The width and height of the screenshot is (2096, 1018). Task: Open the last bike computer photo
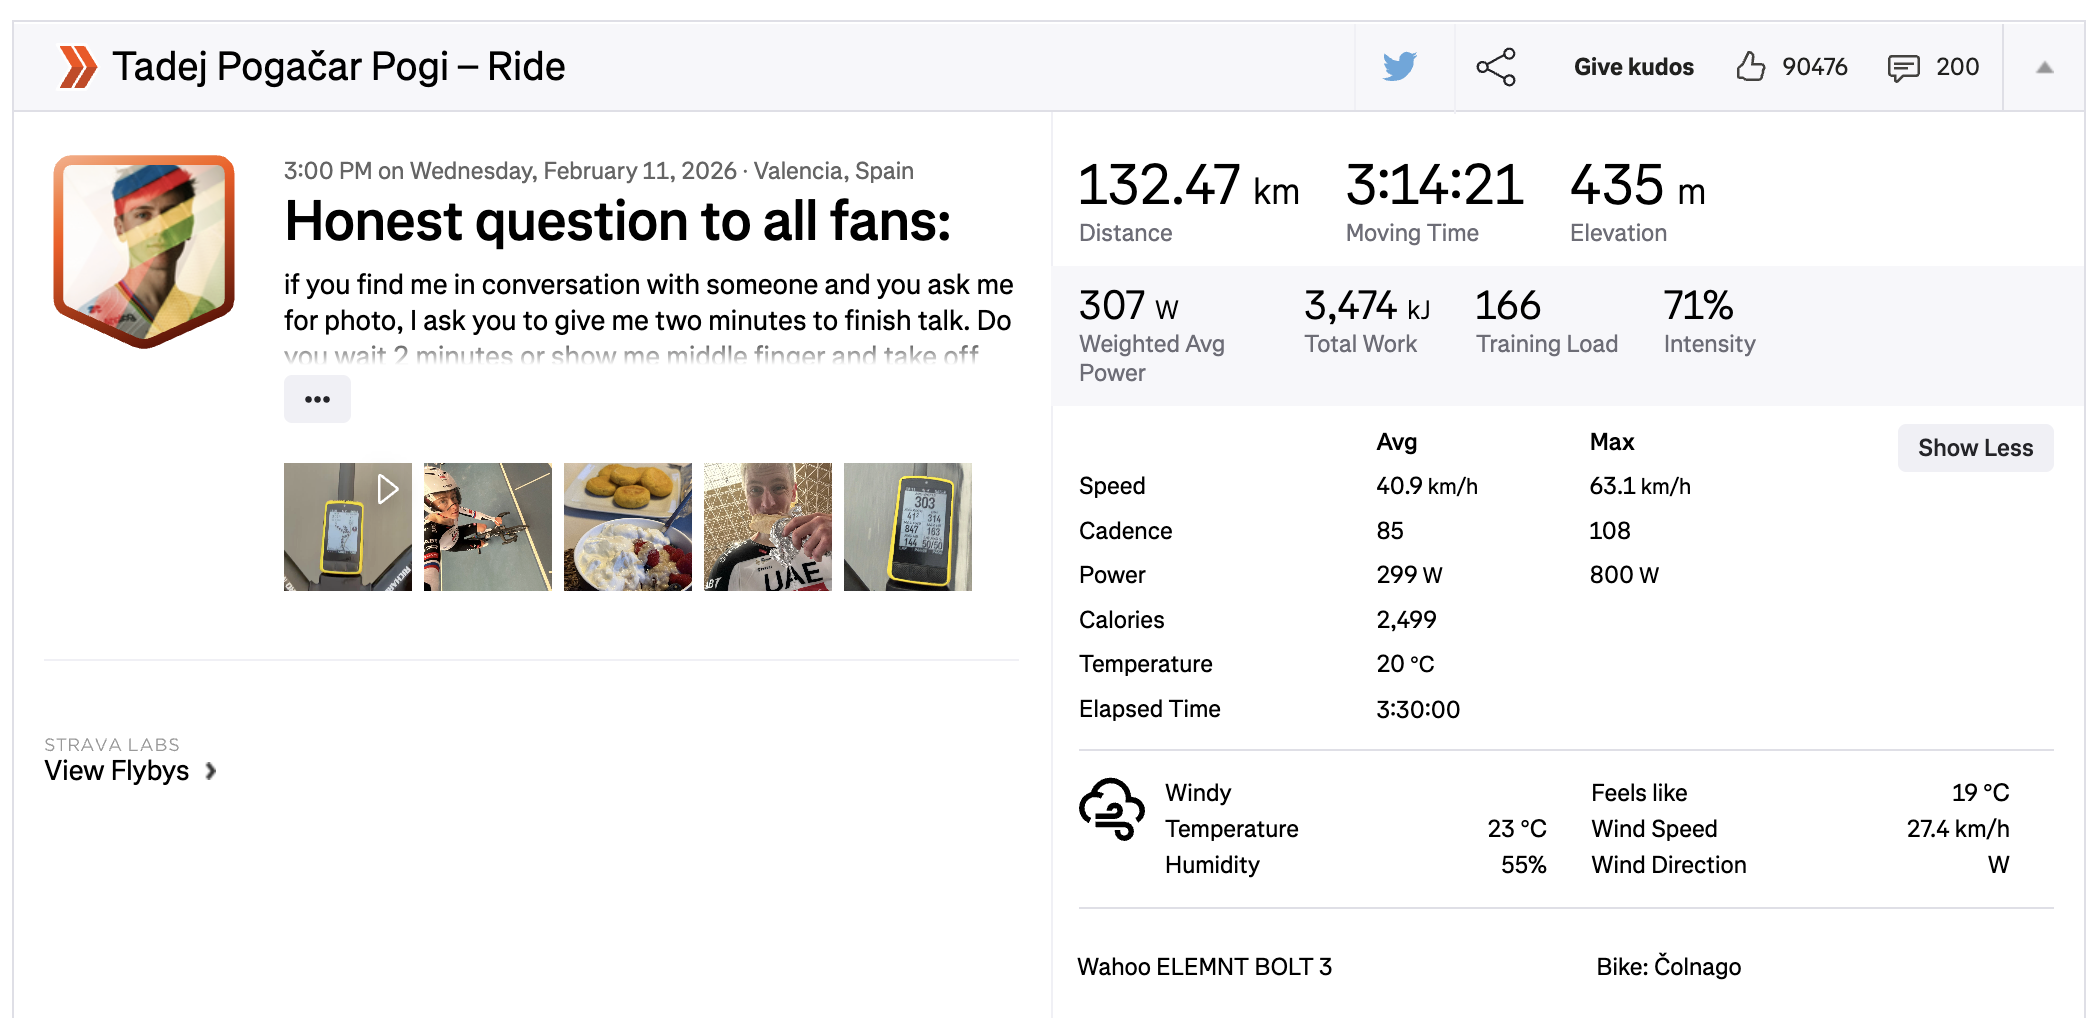coord(908,527)
